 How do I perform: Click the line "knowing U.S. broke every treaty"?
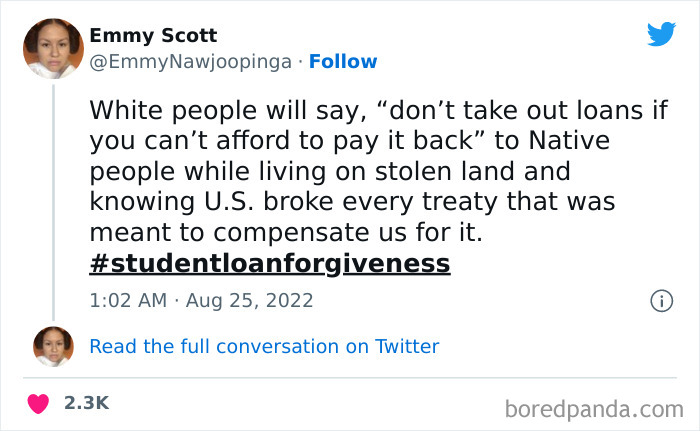tap(351, 202)
